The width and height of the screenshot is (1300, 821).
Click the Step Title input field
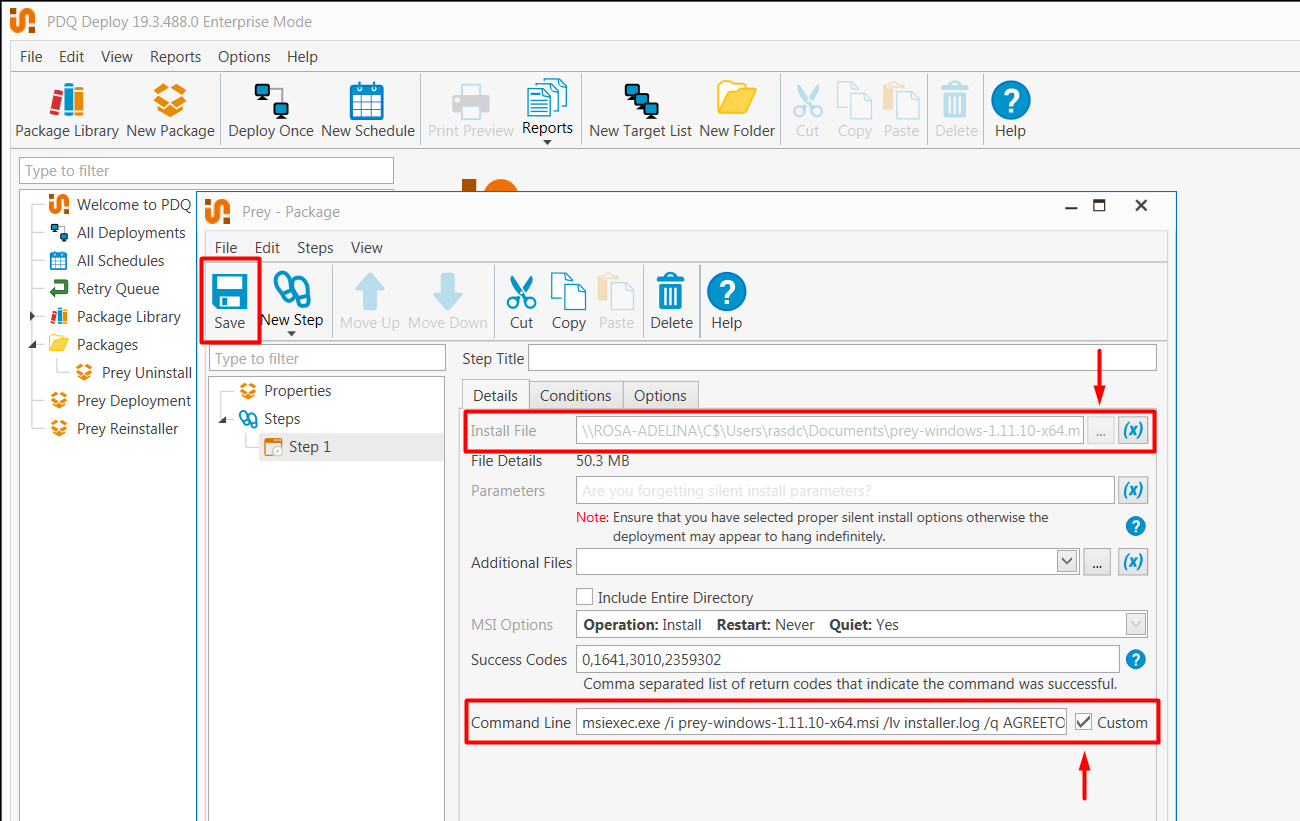pyautogui.click(x=842, y=358)
